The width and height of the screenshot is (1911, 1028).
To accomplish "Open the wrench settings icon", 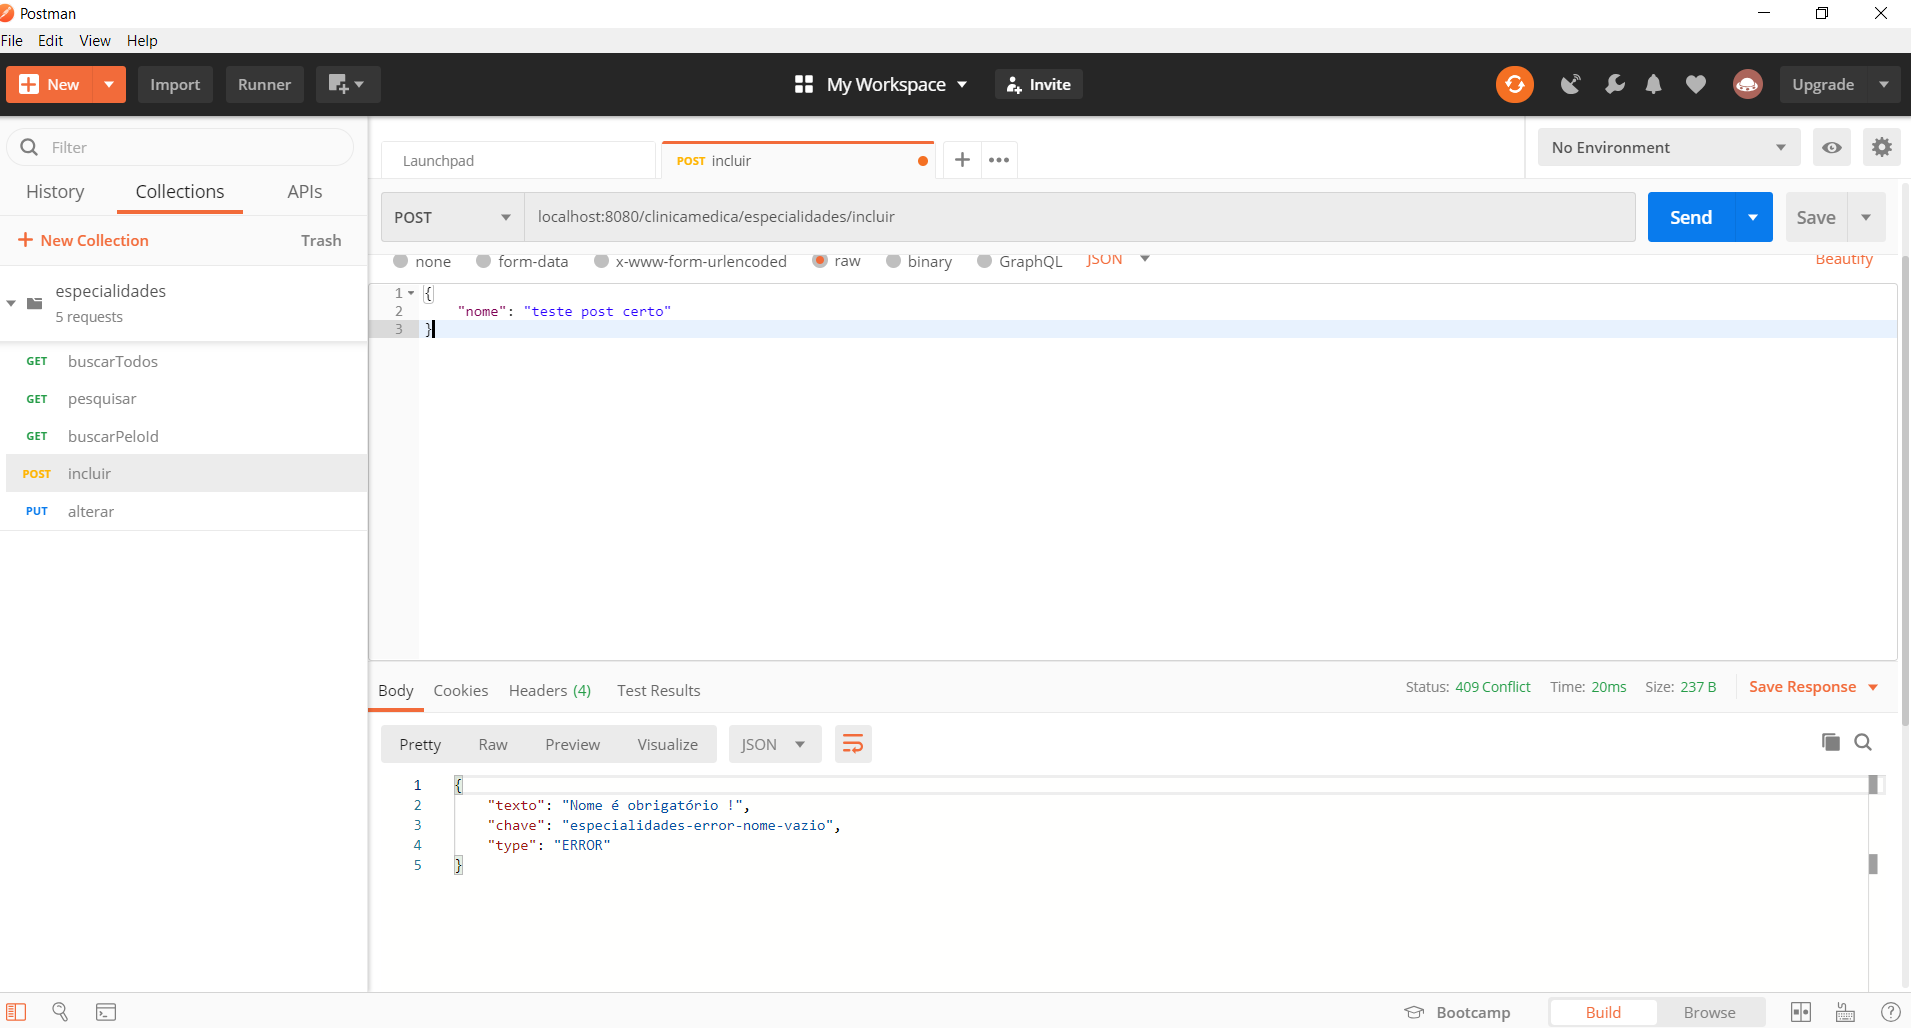I will pos(1614,84).
